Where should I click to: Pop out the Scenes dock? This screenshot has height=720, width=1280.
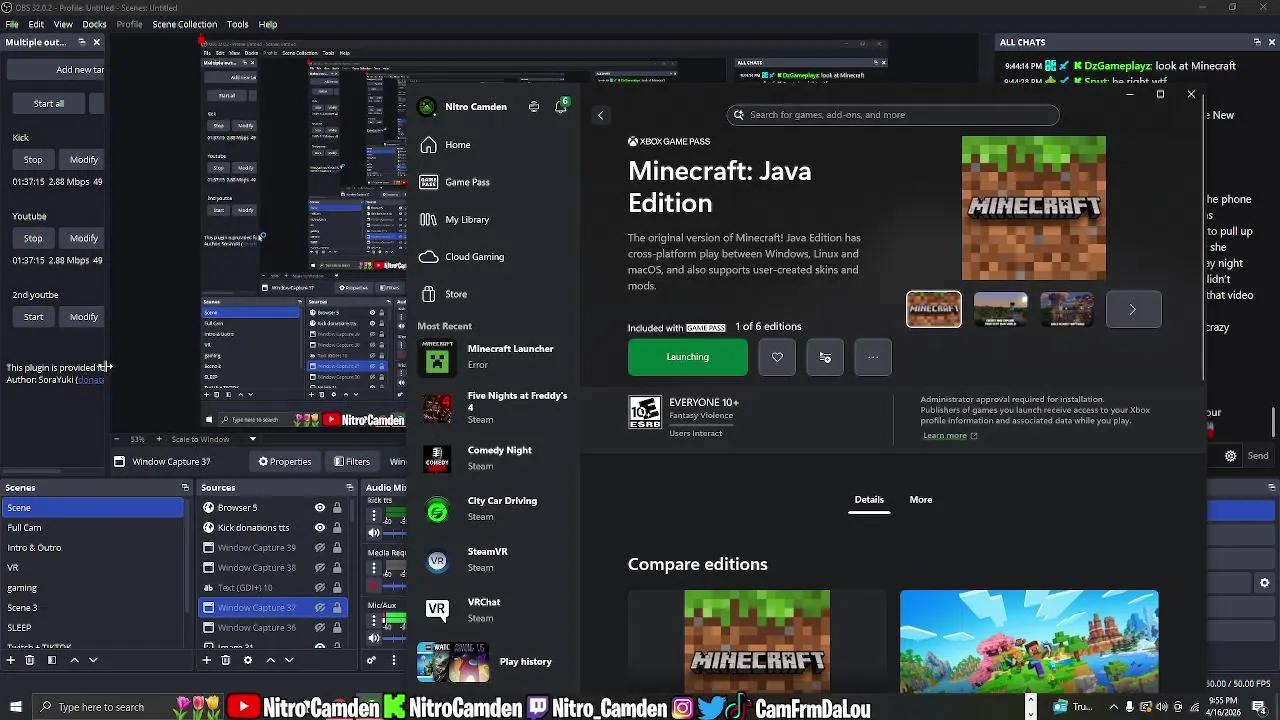pos(185,488)
